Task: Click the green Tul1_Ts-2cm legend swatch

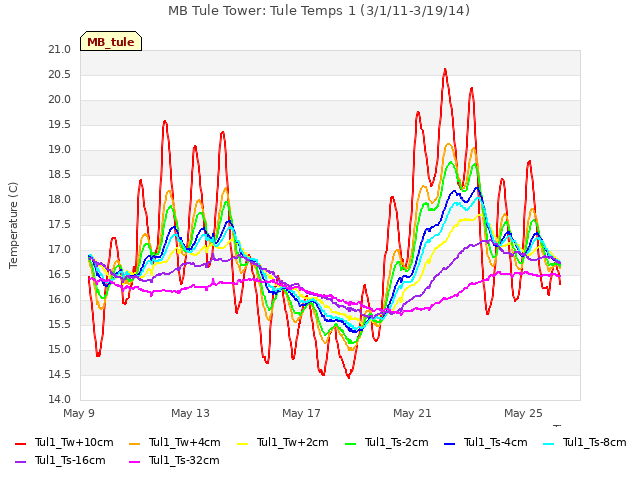Action: 351,444
